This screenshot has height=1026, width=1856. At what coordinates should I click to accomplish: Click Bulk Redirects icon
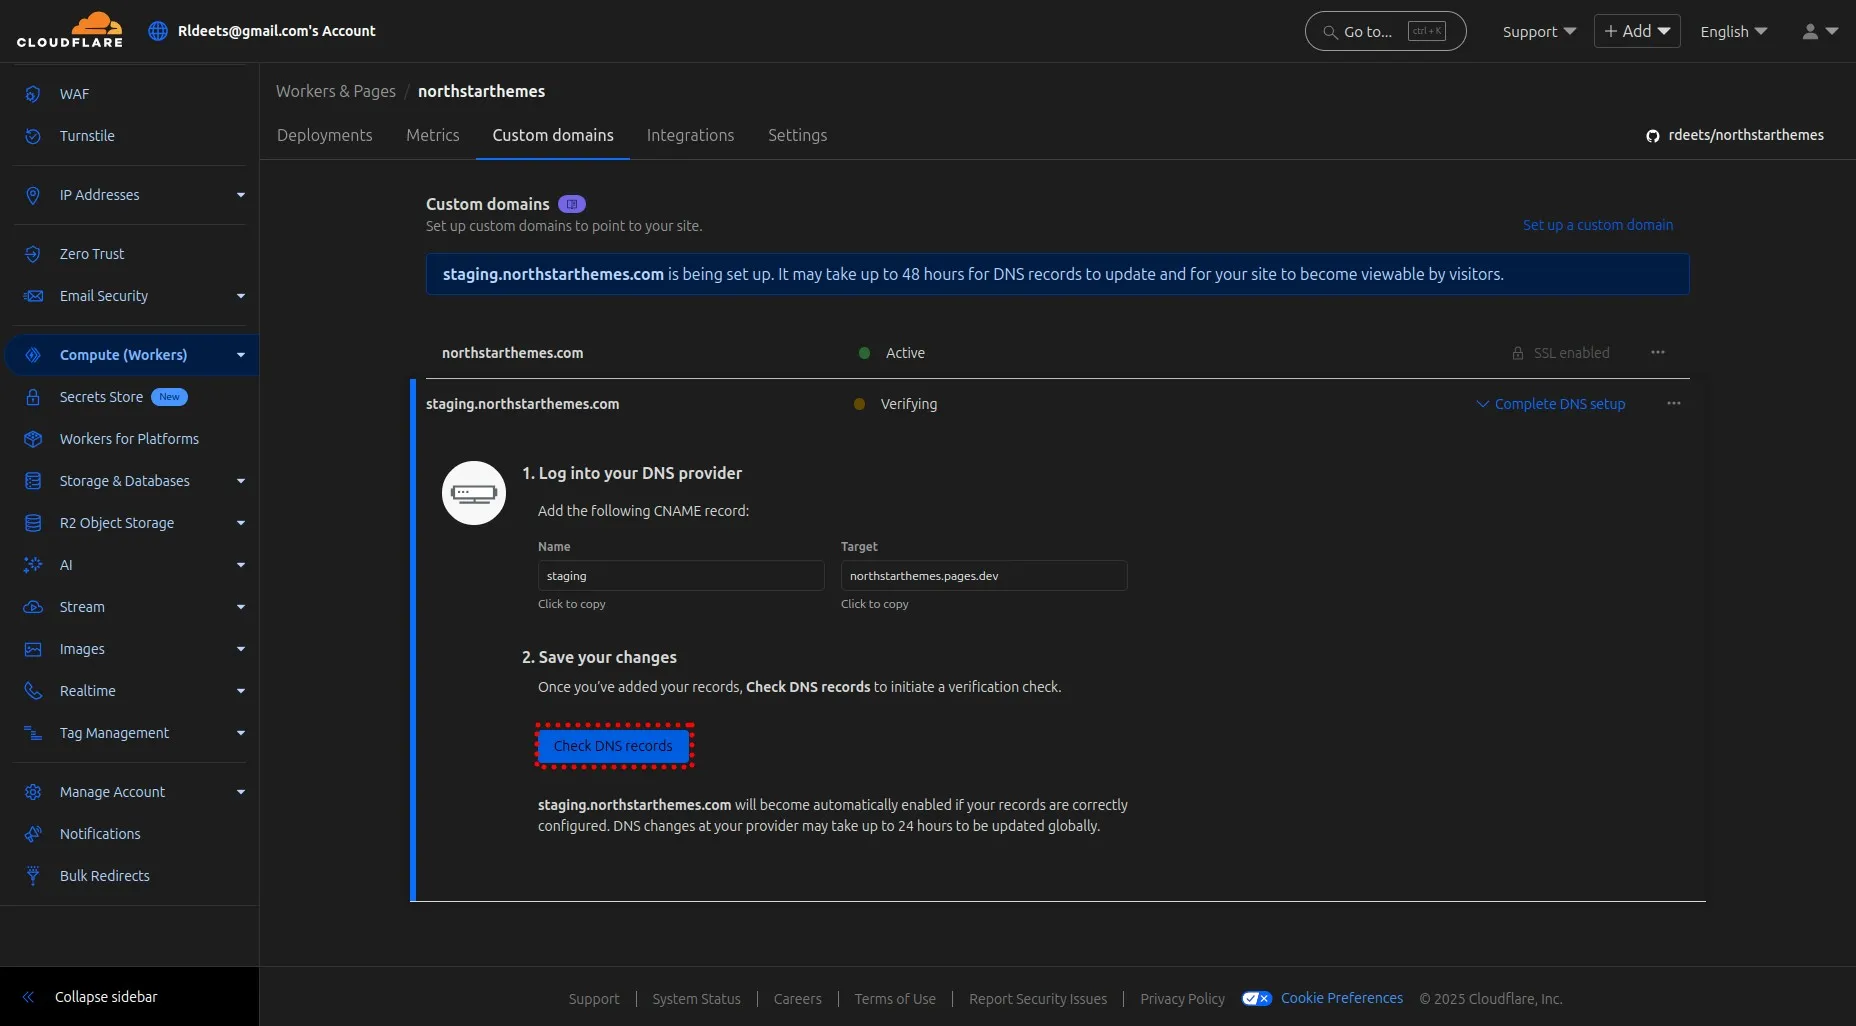coord(33,876)
